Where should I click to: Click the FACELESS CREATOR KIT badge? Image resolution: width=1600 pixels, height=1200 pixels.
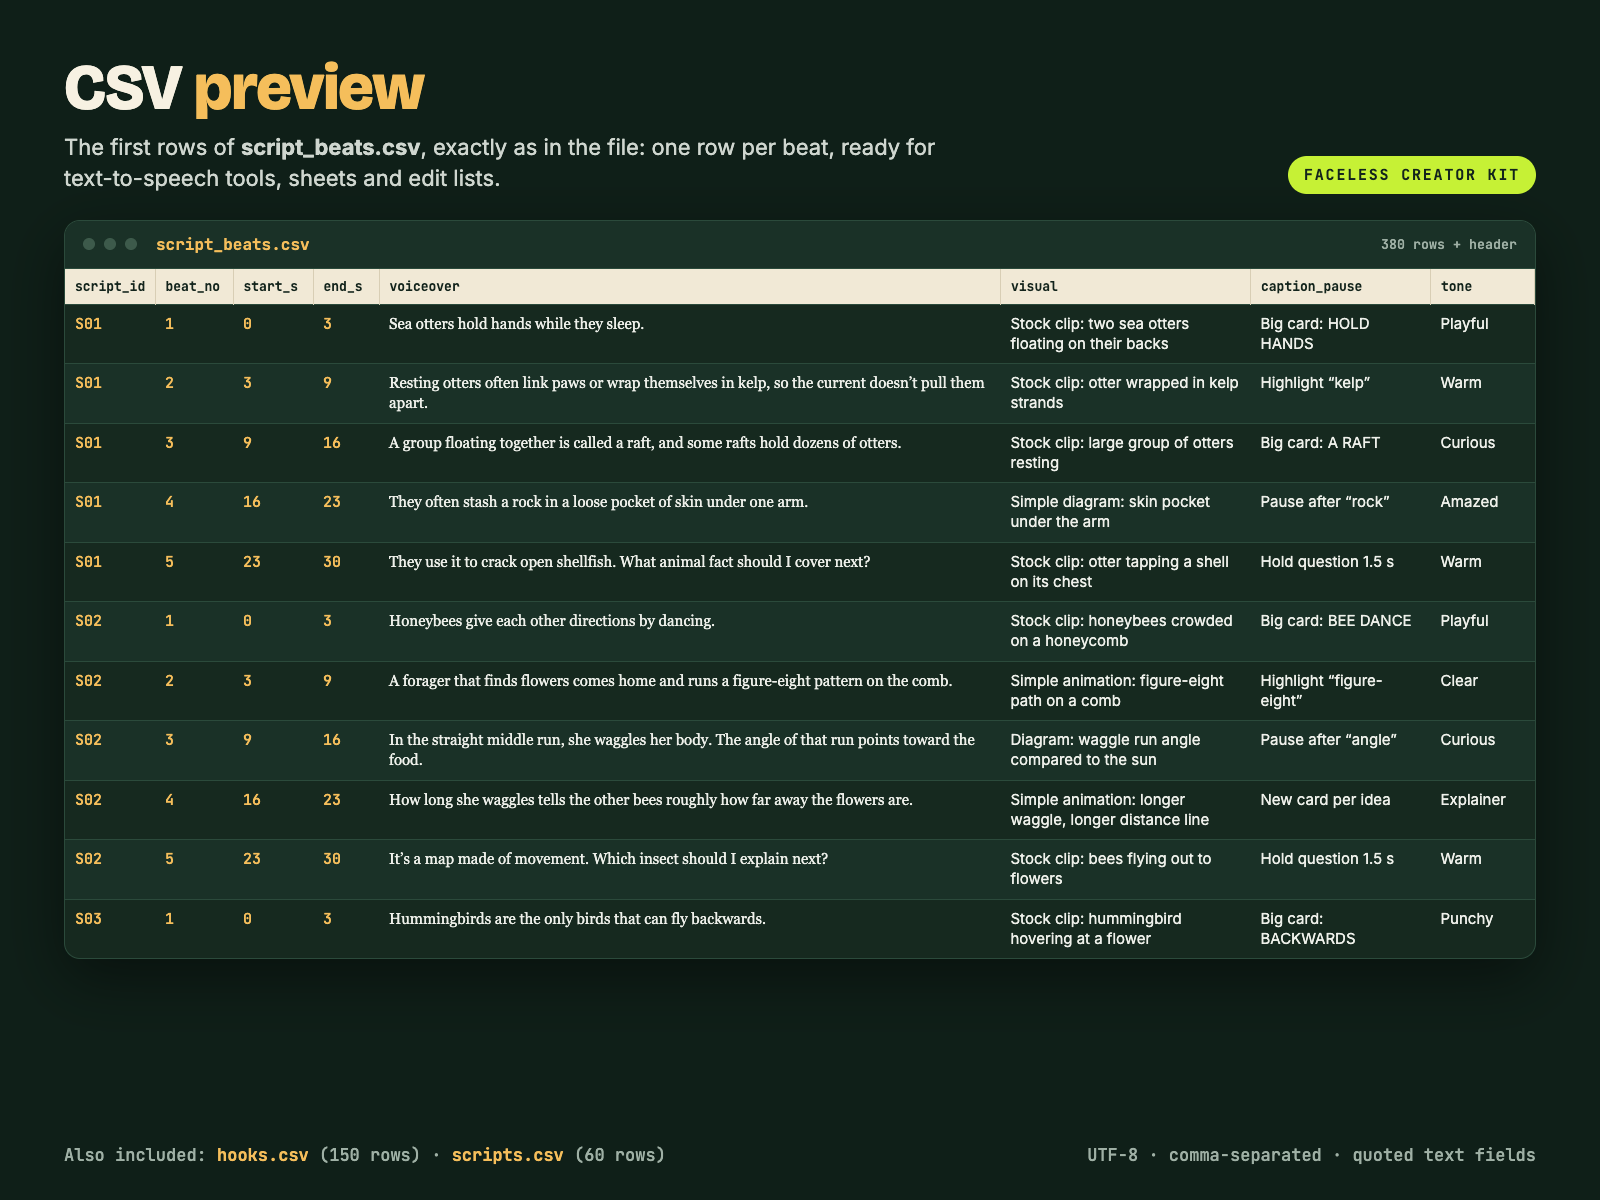1411,175
